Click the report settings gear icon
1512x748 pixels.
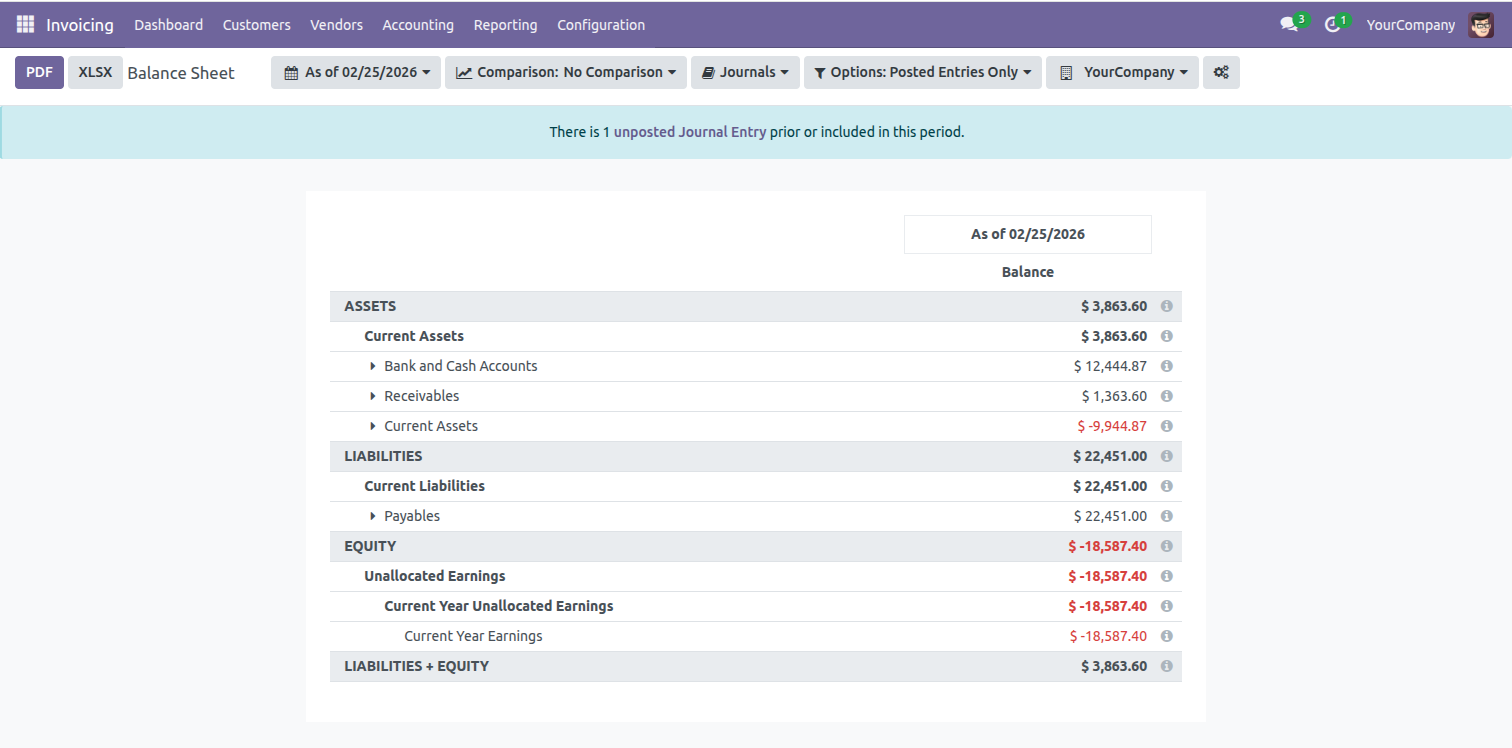(1221, 72)
